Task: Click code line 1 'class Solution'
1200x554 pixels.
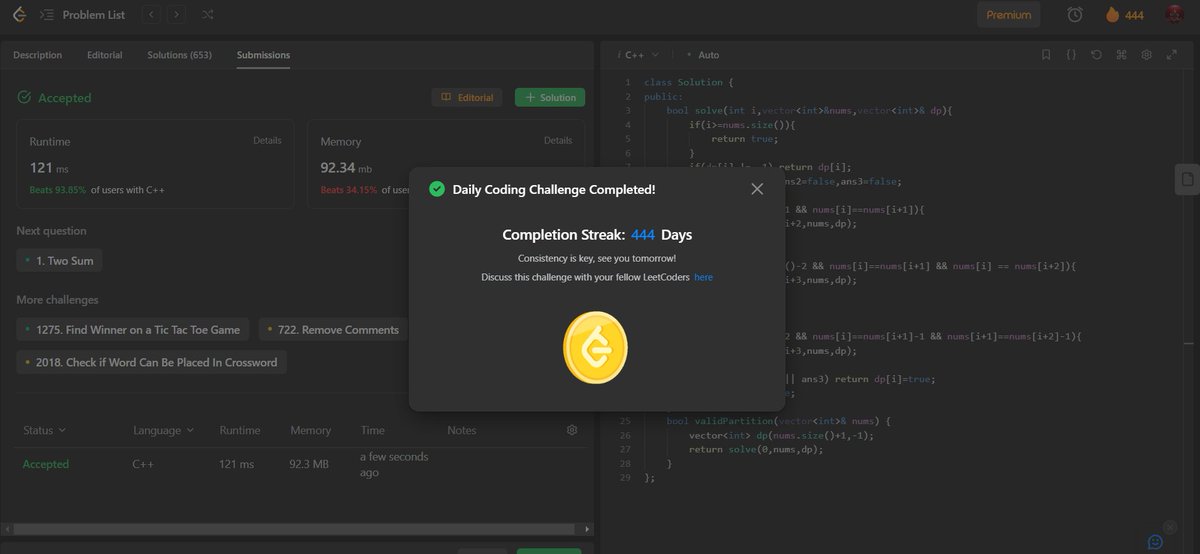Action: coord(689,82)
